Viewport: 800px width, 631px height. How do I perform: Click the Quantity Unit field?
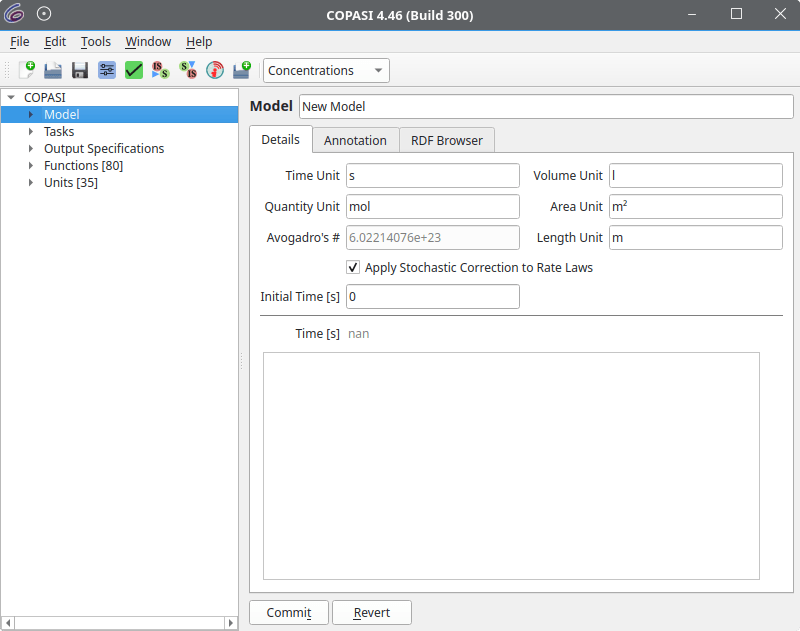point(433,207)
